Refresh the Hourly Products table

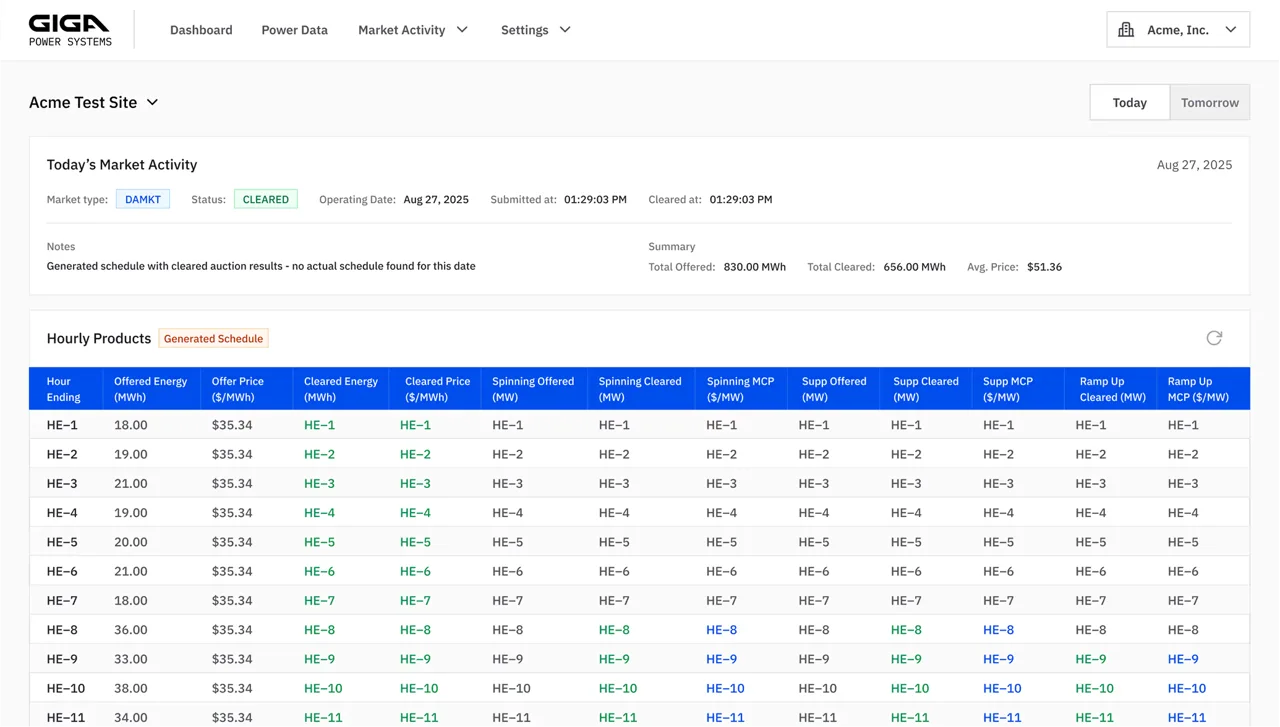click(x=1214, y=338)
